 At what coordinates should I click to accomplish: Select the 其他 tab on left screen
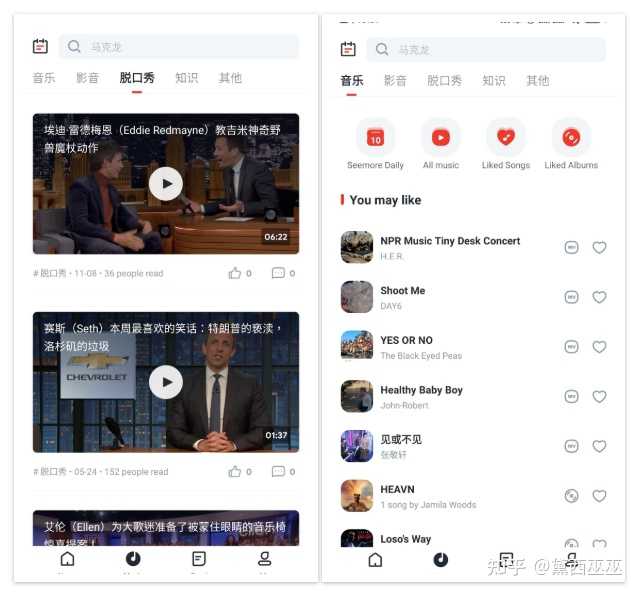click(x=231, y=77)
